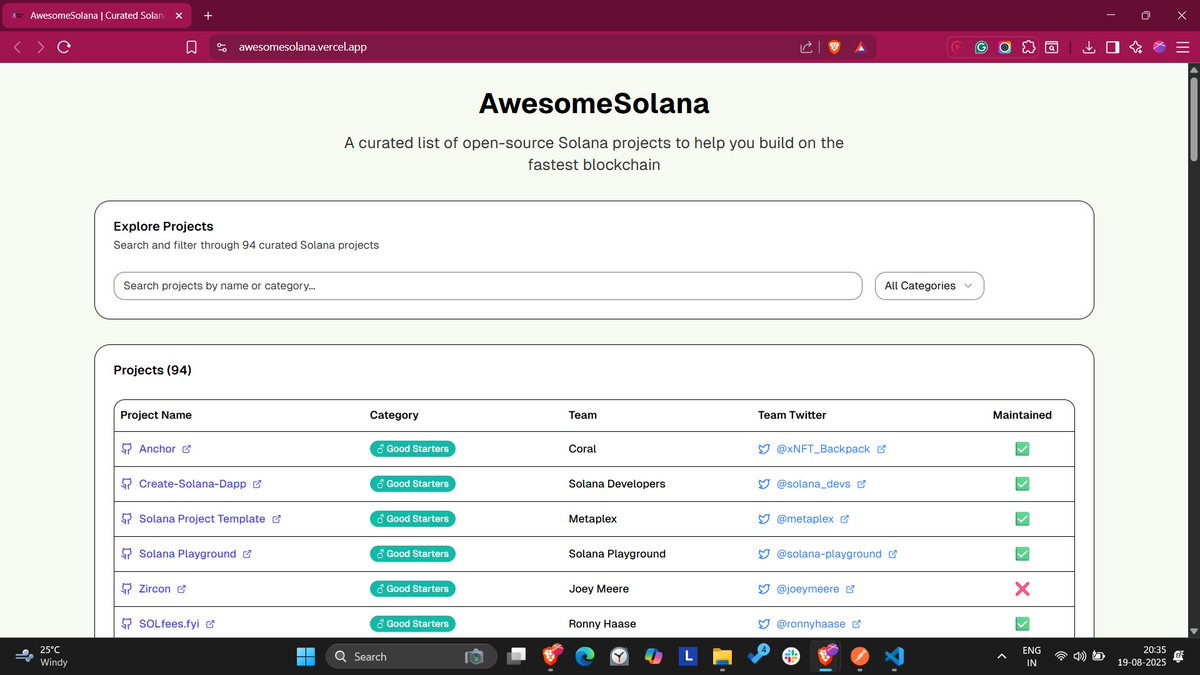Click the Joey Meere team cell
The height and width of the screenshot is (675, 1200).
tap(598, 589)
